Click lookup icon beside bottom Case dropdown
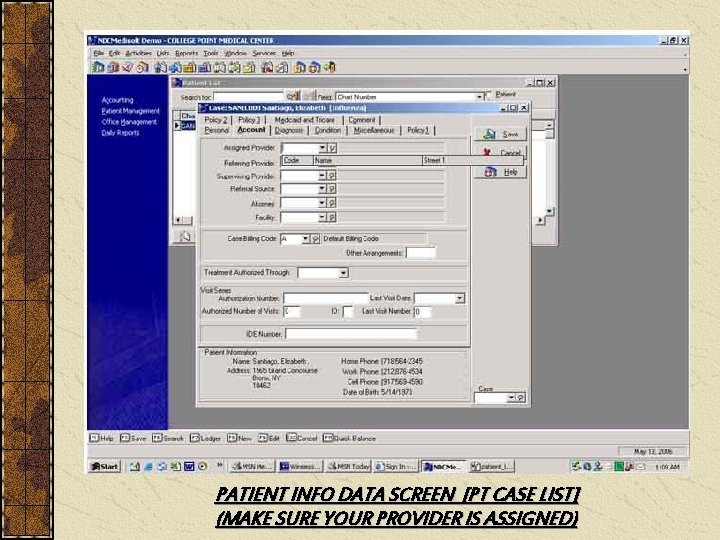 (x=521, y=398)
